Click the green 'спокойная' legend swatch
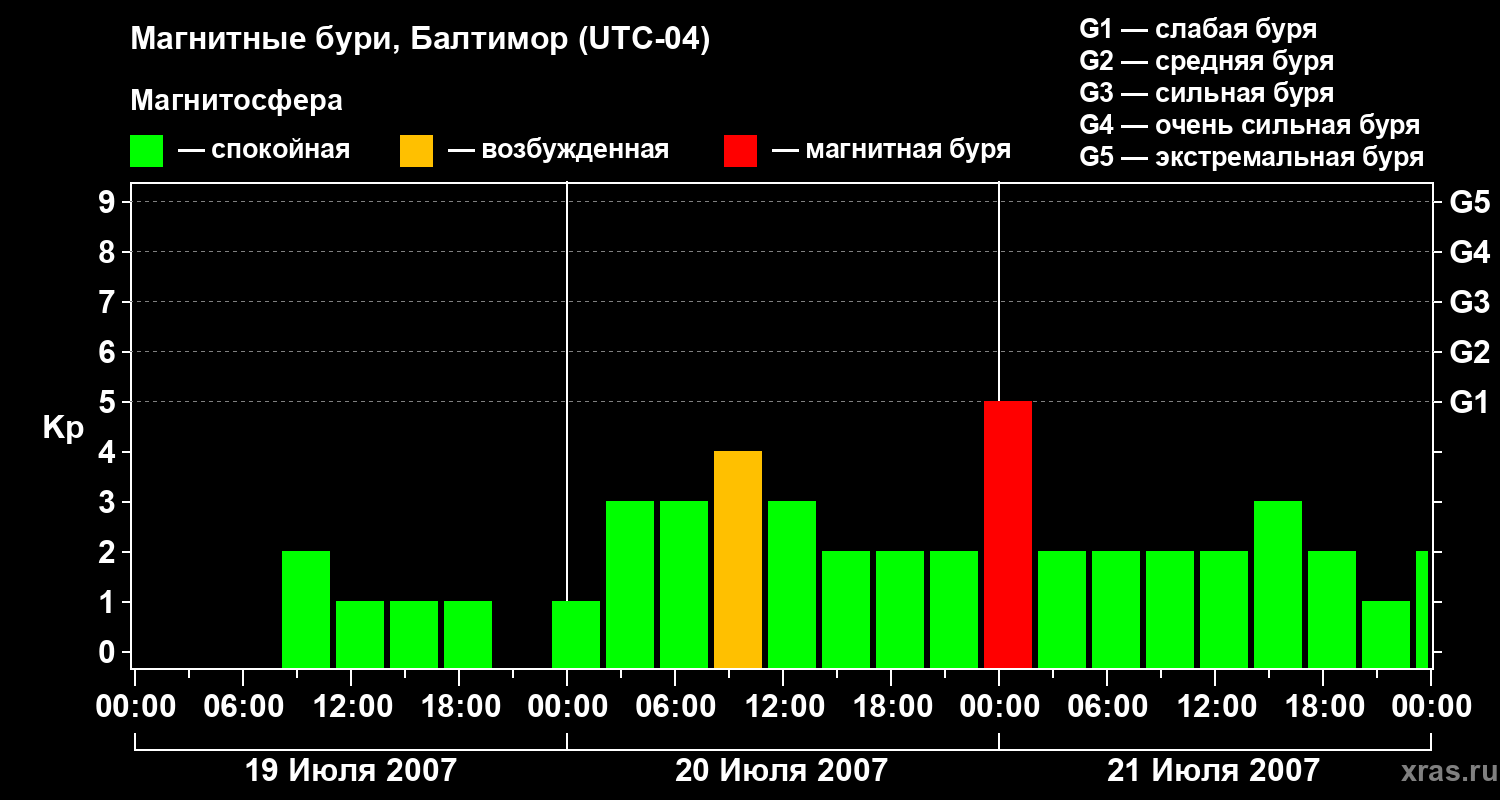The image size is (1500, 800). [x=147, y=151]
